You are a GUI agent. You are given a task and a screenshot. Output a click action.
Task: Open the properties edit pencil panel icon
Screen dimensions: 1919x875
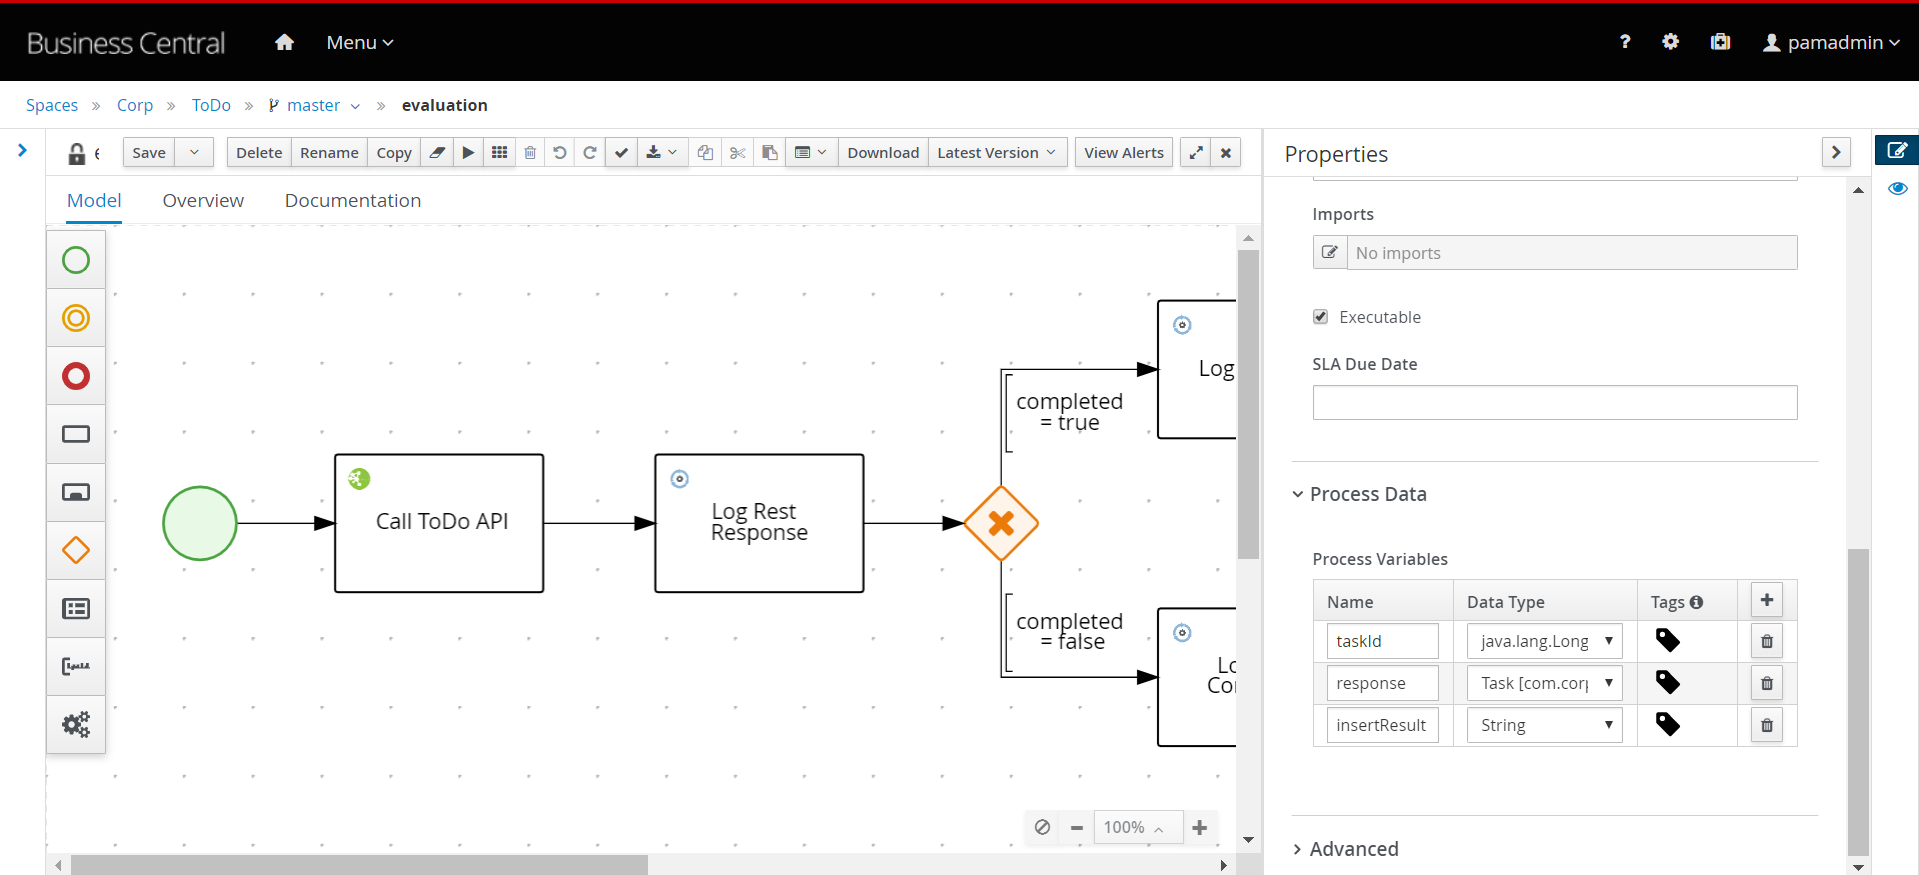1897,151
